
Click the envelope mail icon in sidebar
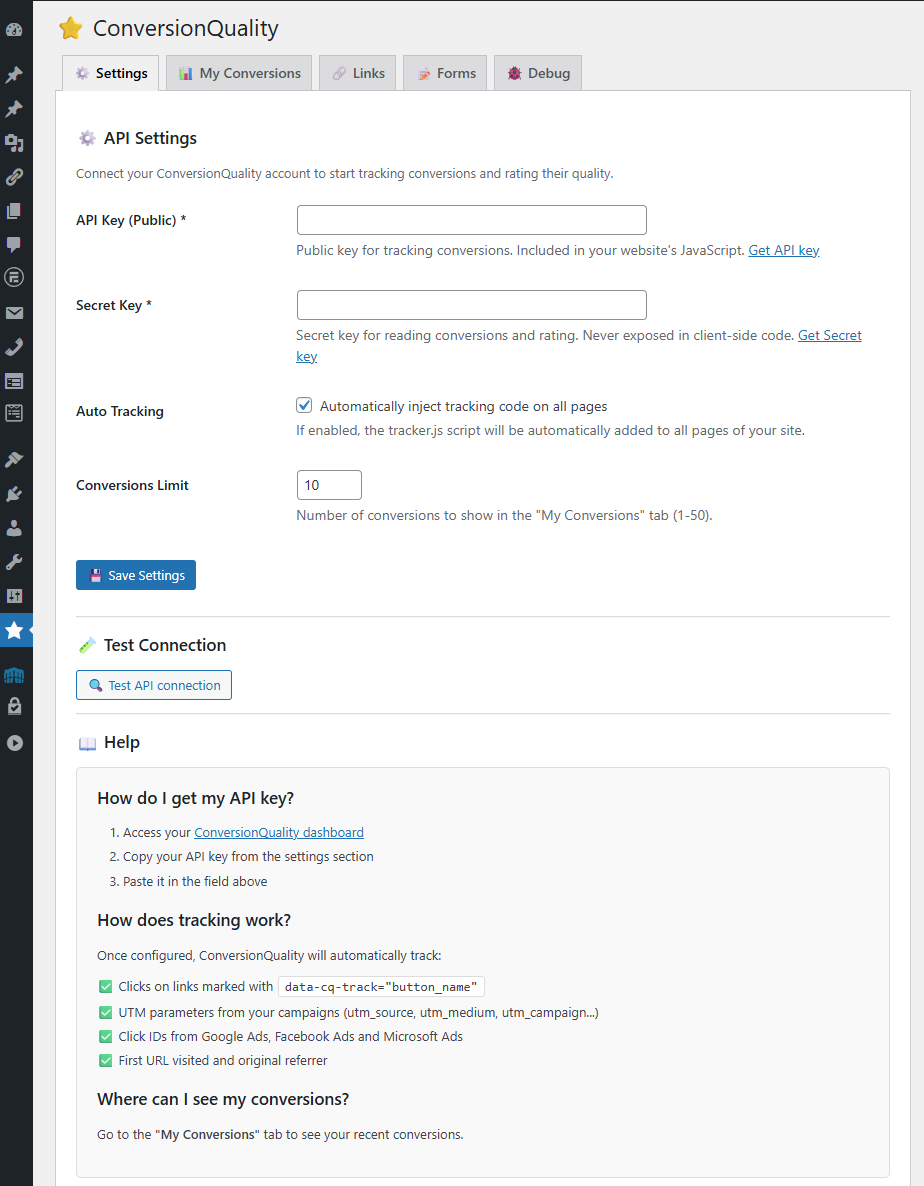[x=14, y=312]
